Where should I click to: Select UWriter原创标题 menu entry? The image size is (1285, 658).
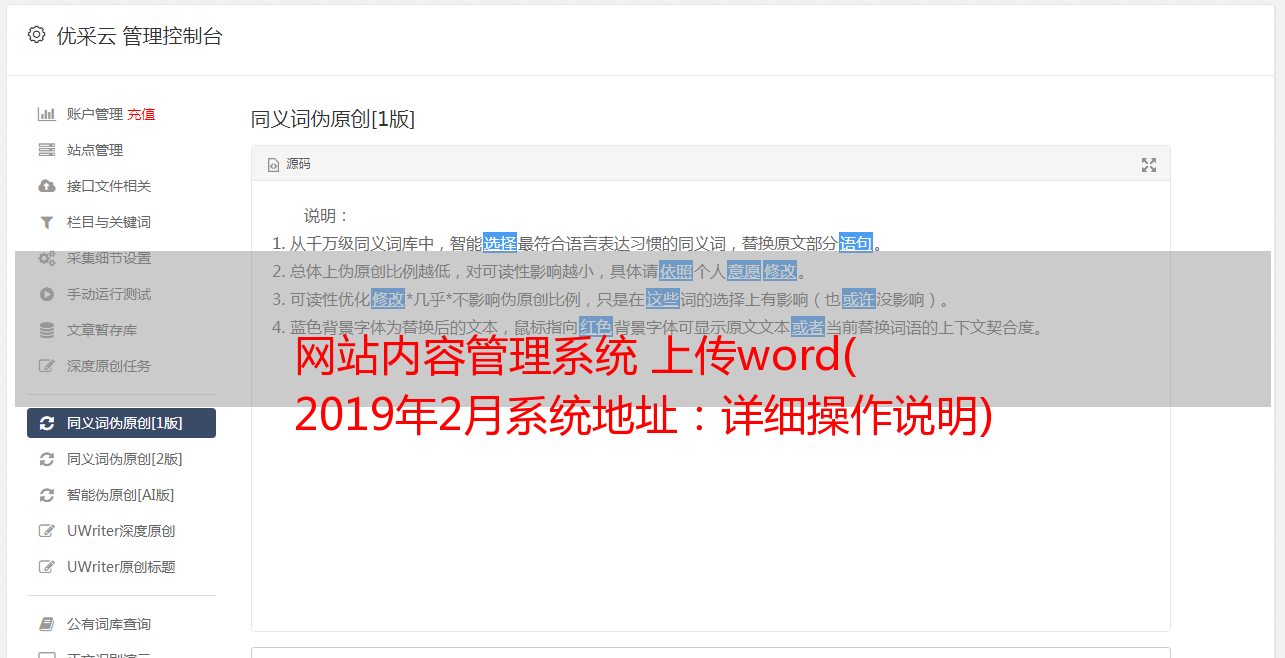click(121, 567)
